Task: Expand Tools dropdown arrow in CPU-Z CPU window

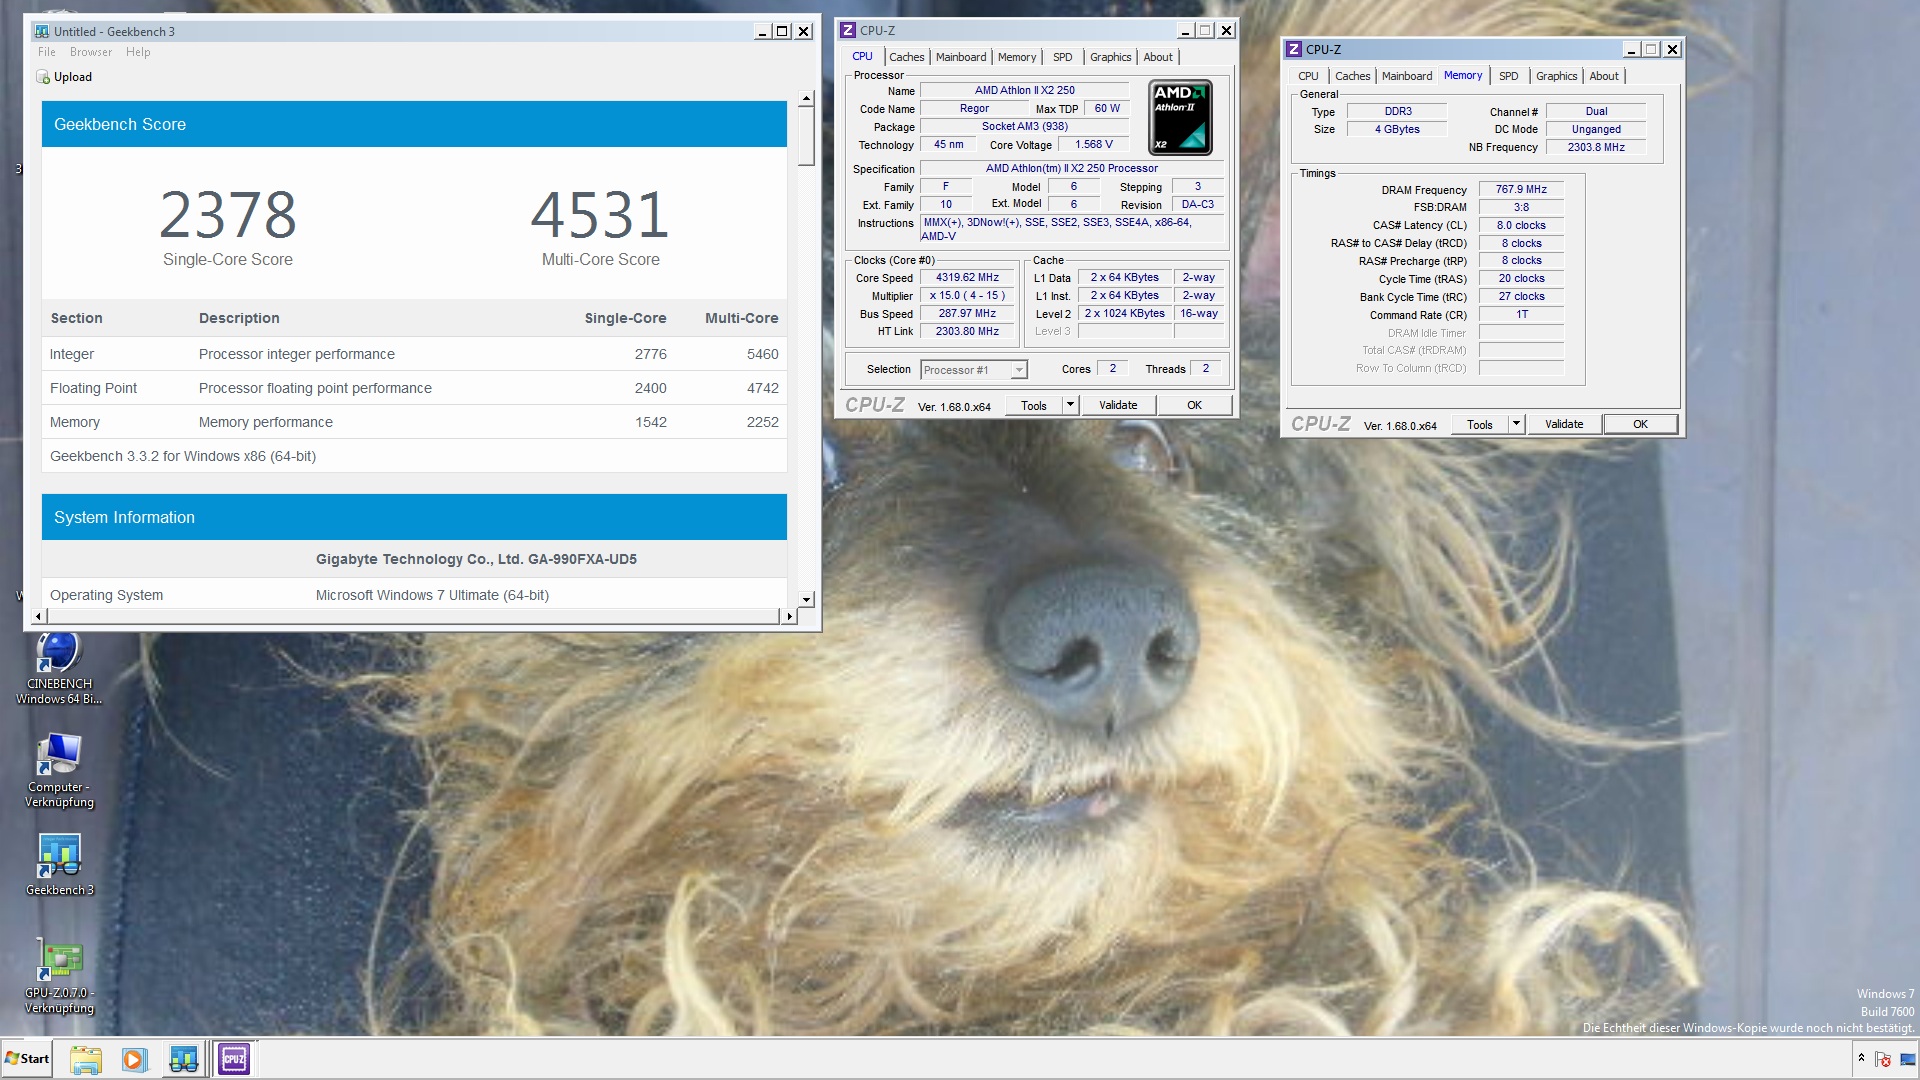Action: click(x=1070, y=405)
